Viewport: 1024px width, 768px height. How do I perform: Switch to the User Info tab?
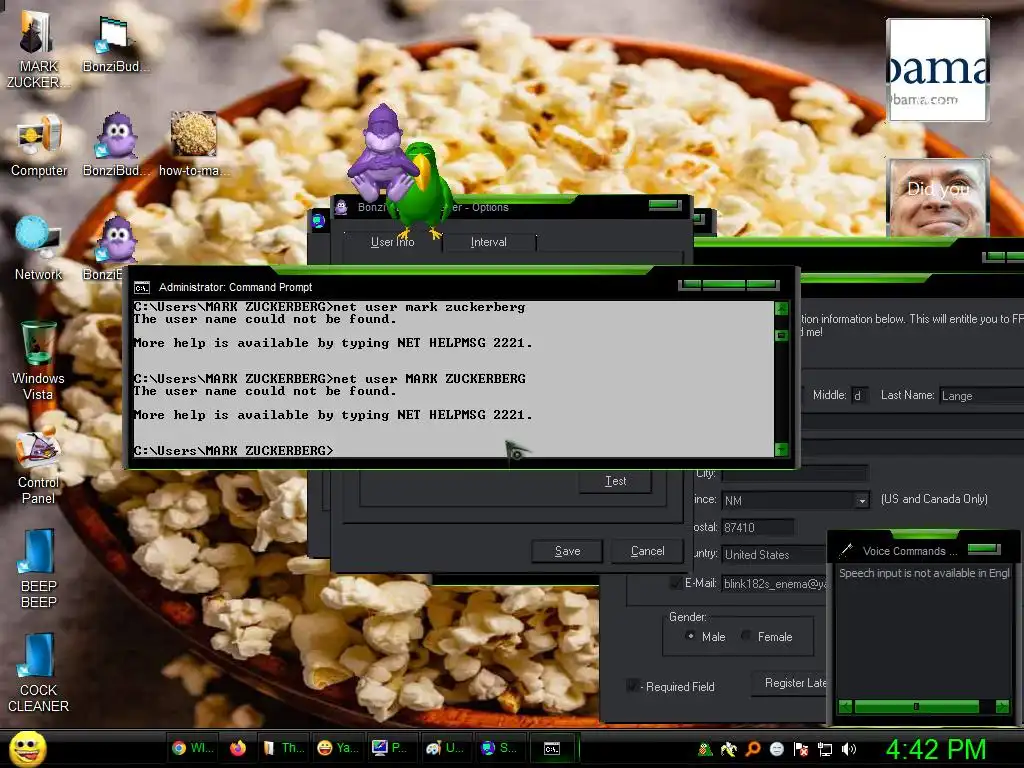[x=392, y=242]
